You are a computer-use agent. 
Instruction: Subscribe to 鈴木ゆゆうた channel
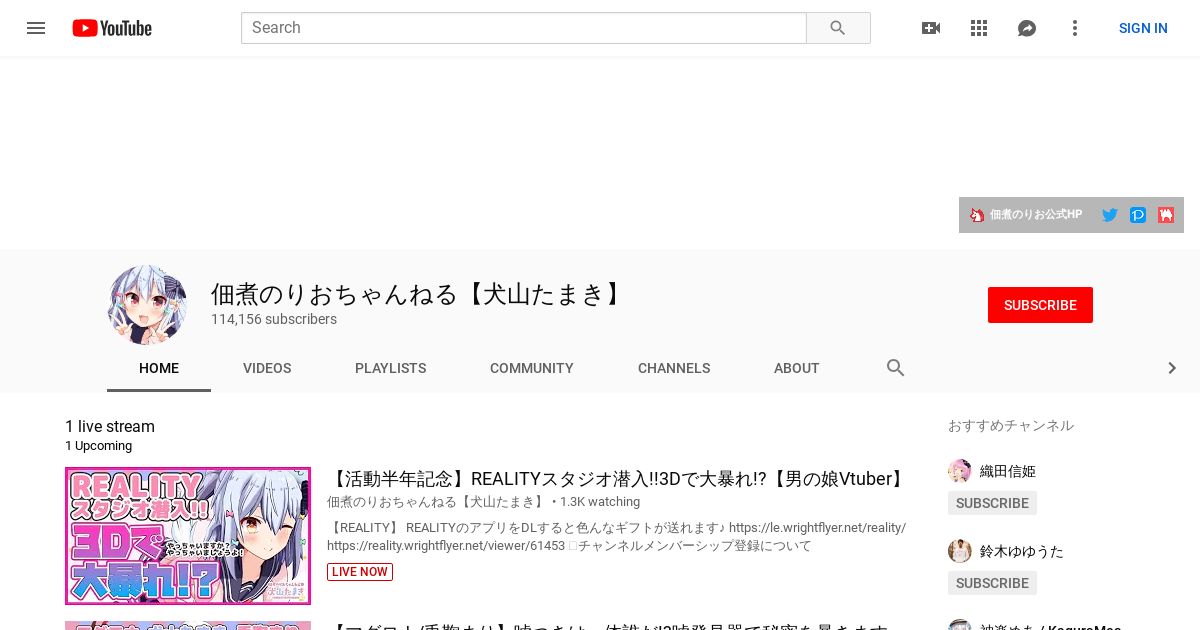click(992, 583)
